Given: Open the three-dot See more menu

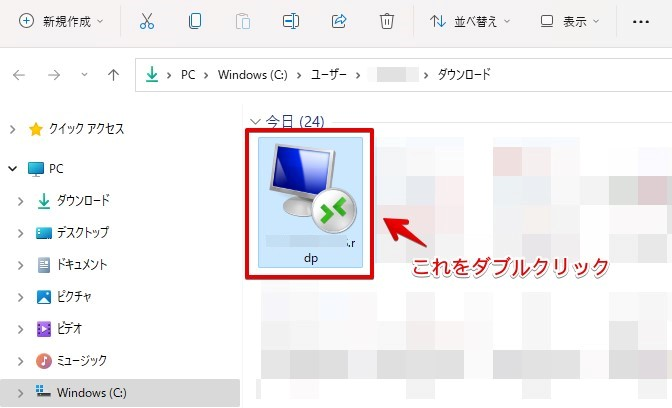Looking at the screenshot, I should pos(641,21).
